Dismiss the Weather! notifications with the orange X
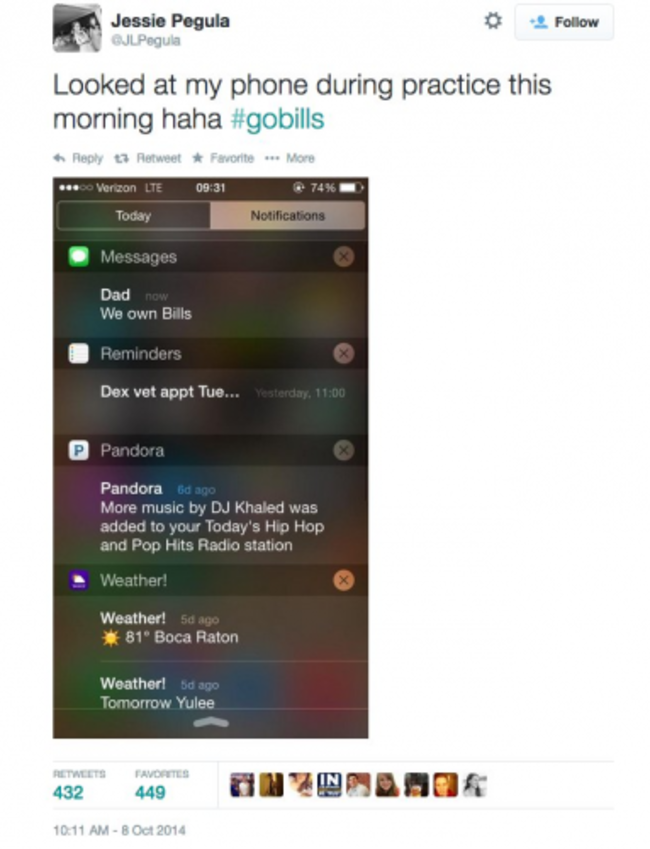 tap(343, 580)
